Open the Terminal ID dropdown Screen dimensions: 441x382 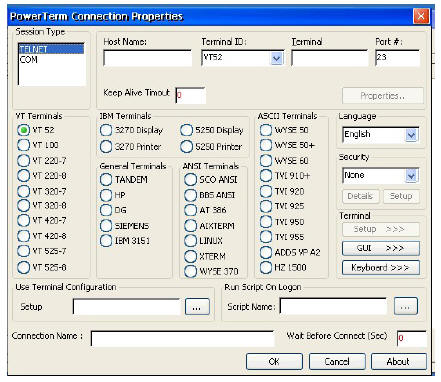pyautogui.click(x=276, y=59)
